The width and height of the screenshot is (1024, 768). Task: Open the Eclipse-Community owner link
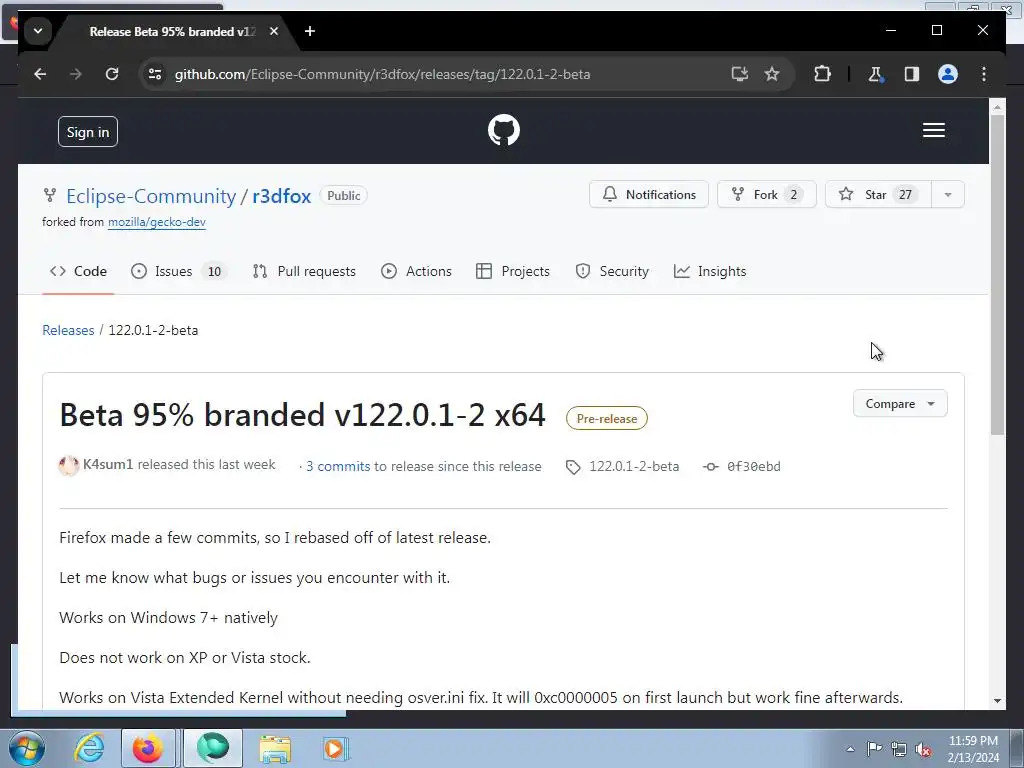[151, 196]
